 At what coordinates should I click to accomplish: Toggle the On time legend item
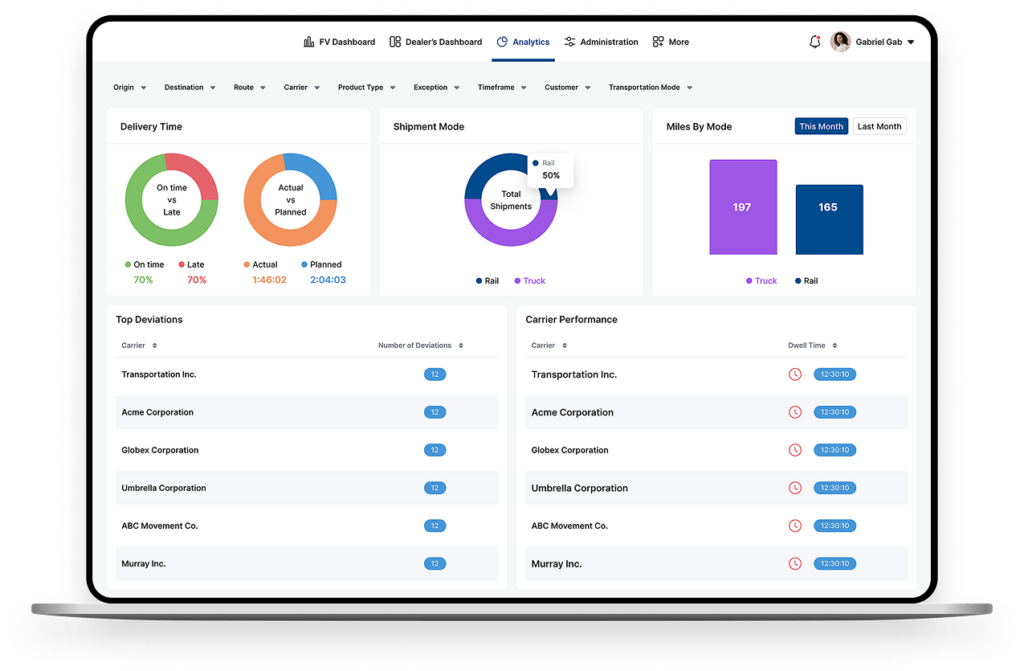(x=144, y=265)
